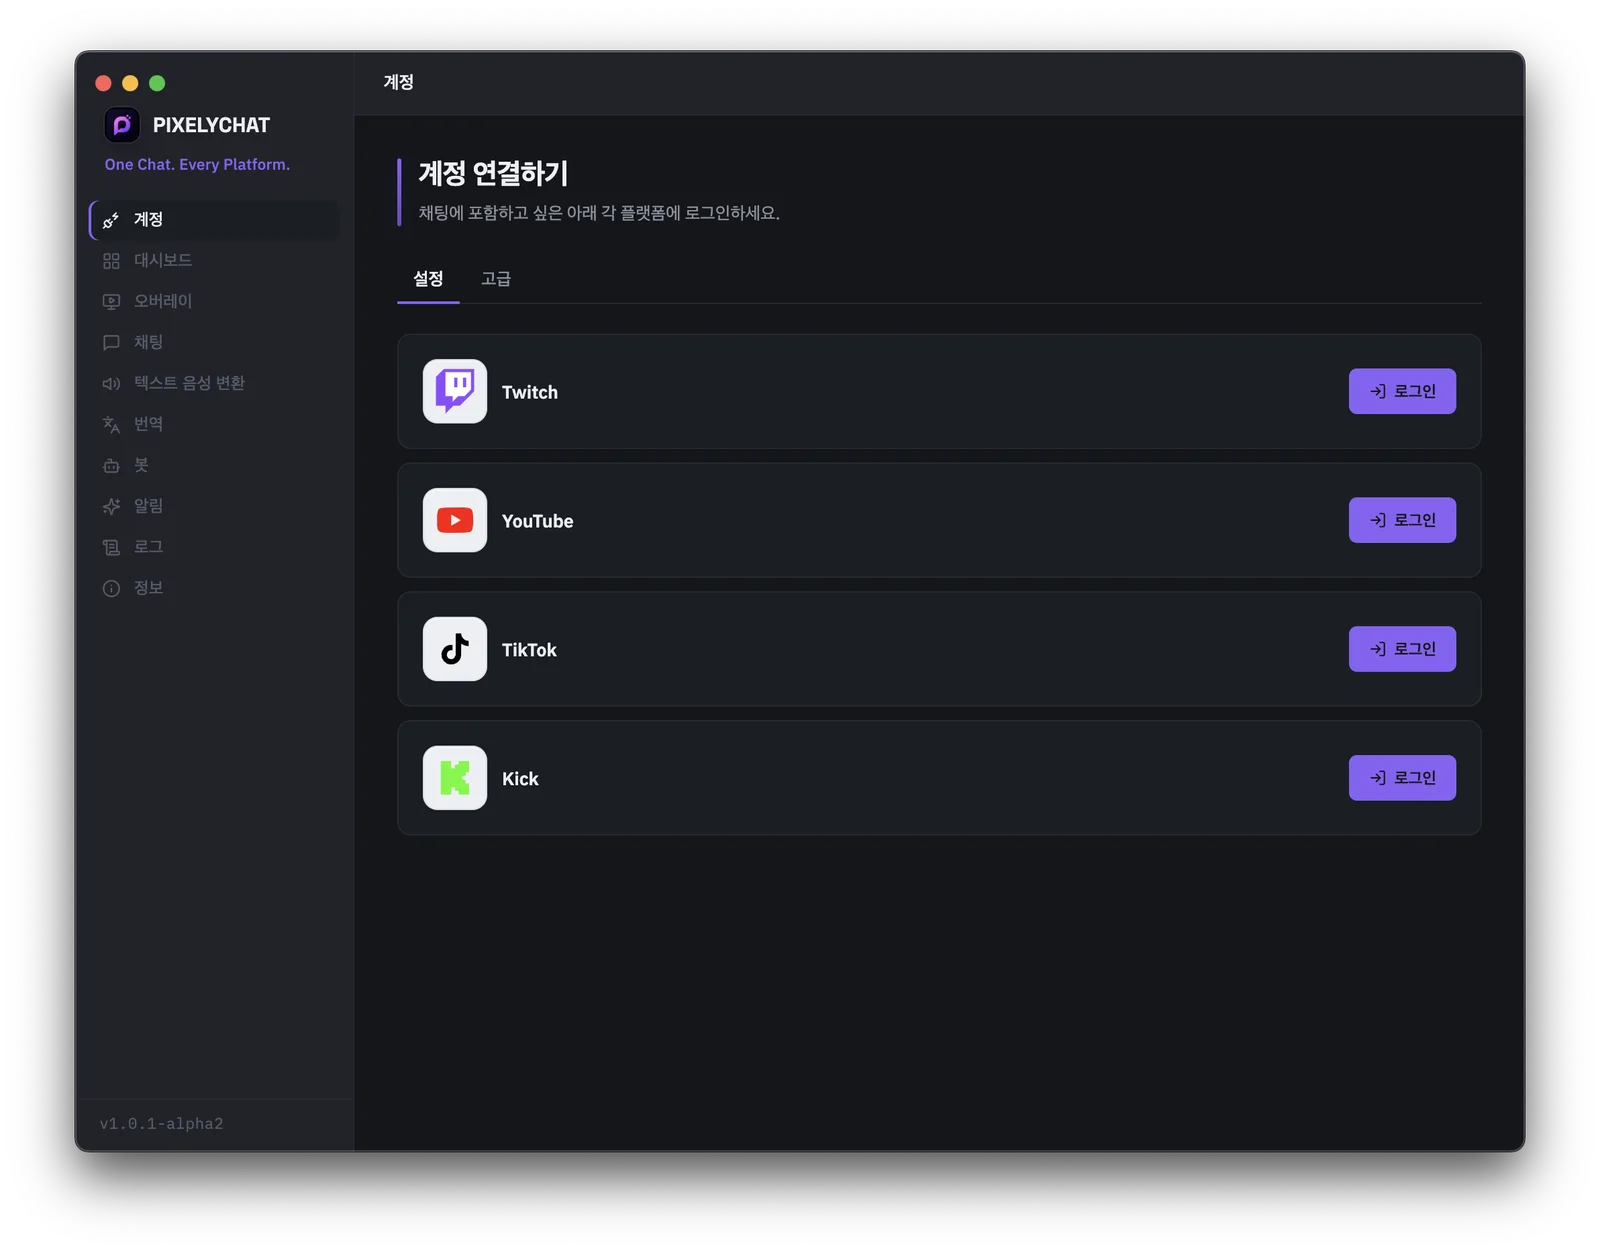Image resolution: width=1600 pixels, height=1251 pixels.
Task: Select the 설정 tab
Action: click(x=428, y=279)
